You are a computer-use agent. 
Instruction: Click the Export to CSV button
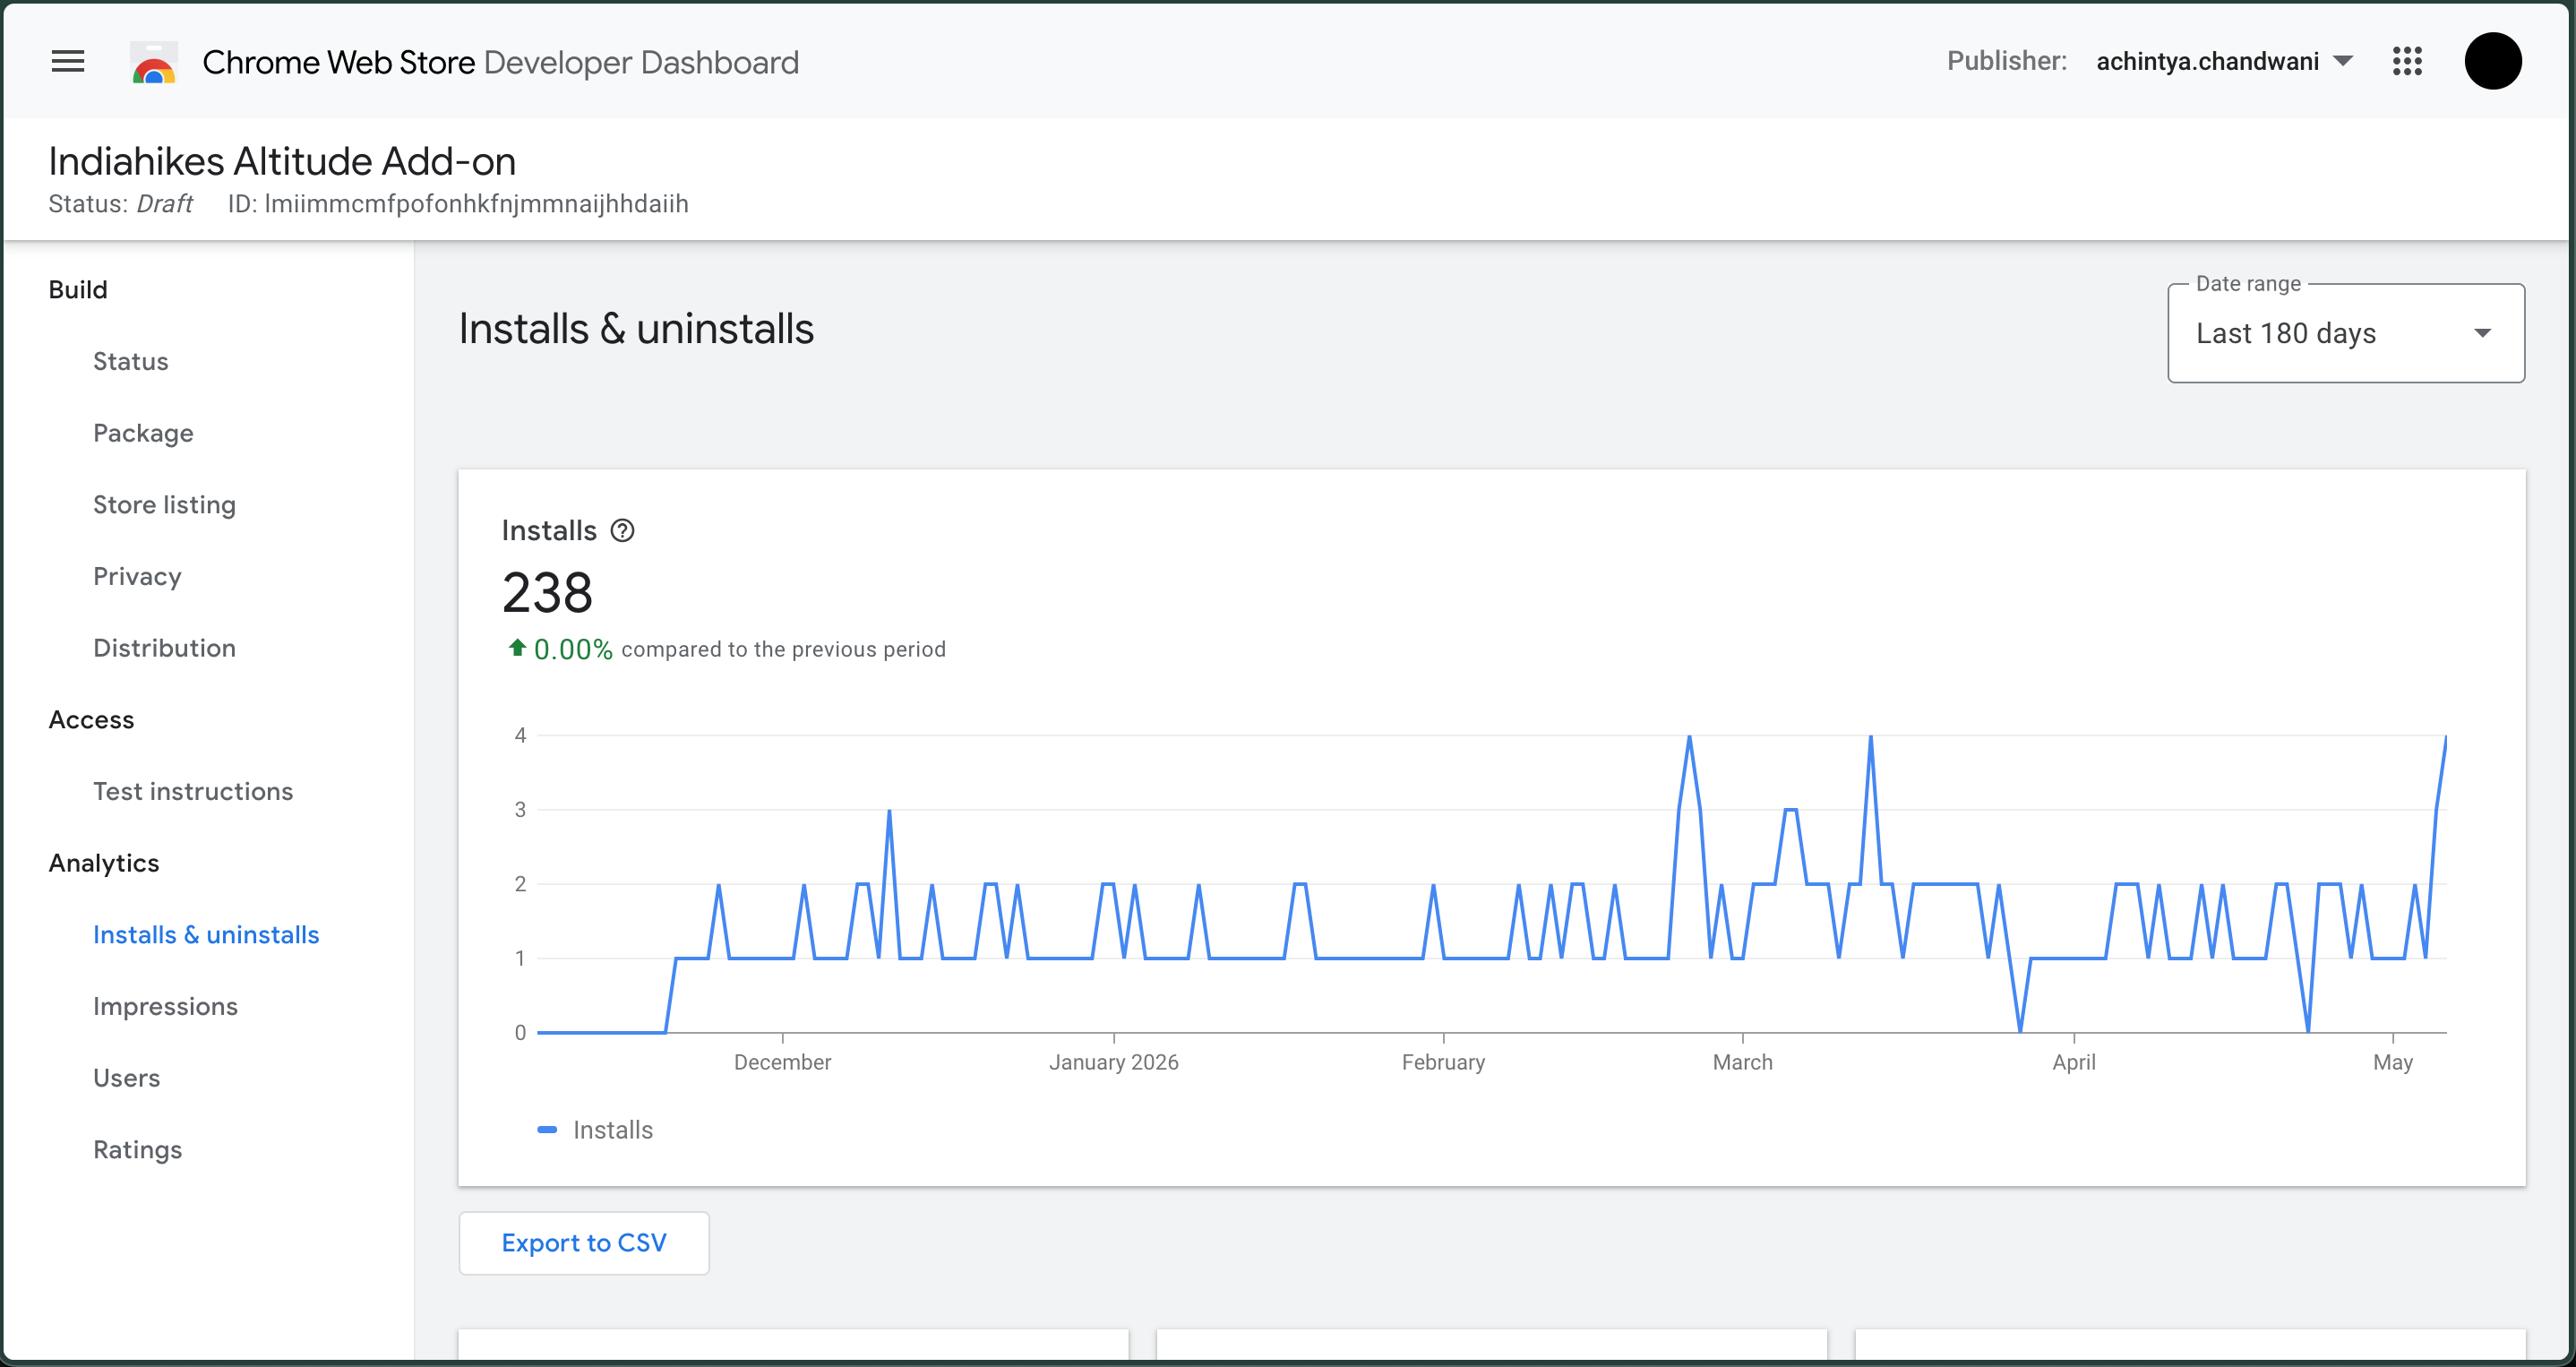tap(584, 1243)
